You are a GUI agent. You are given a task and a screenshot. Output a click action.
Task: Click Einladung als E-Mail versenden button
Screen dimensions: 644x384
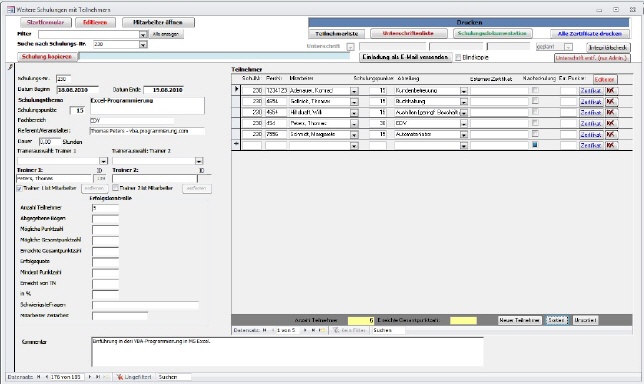click(x=405, y=57)
